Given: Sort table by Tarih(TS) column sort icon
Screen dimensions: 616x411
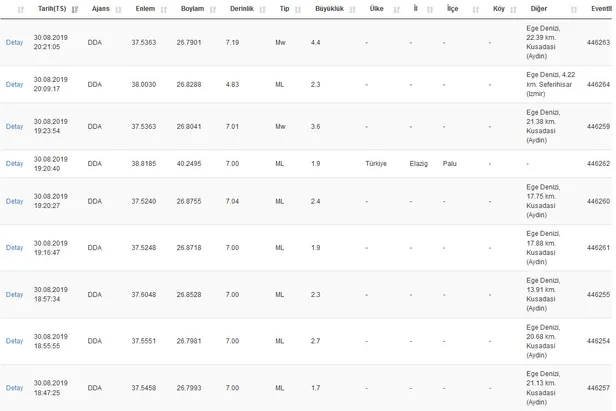Looking at the screenshot, I should coord(75,9).
